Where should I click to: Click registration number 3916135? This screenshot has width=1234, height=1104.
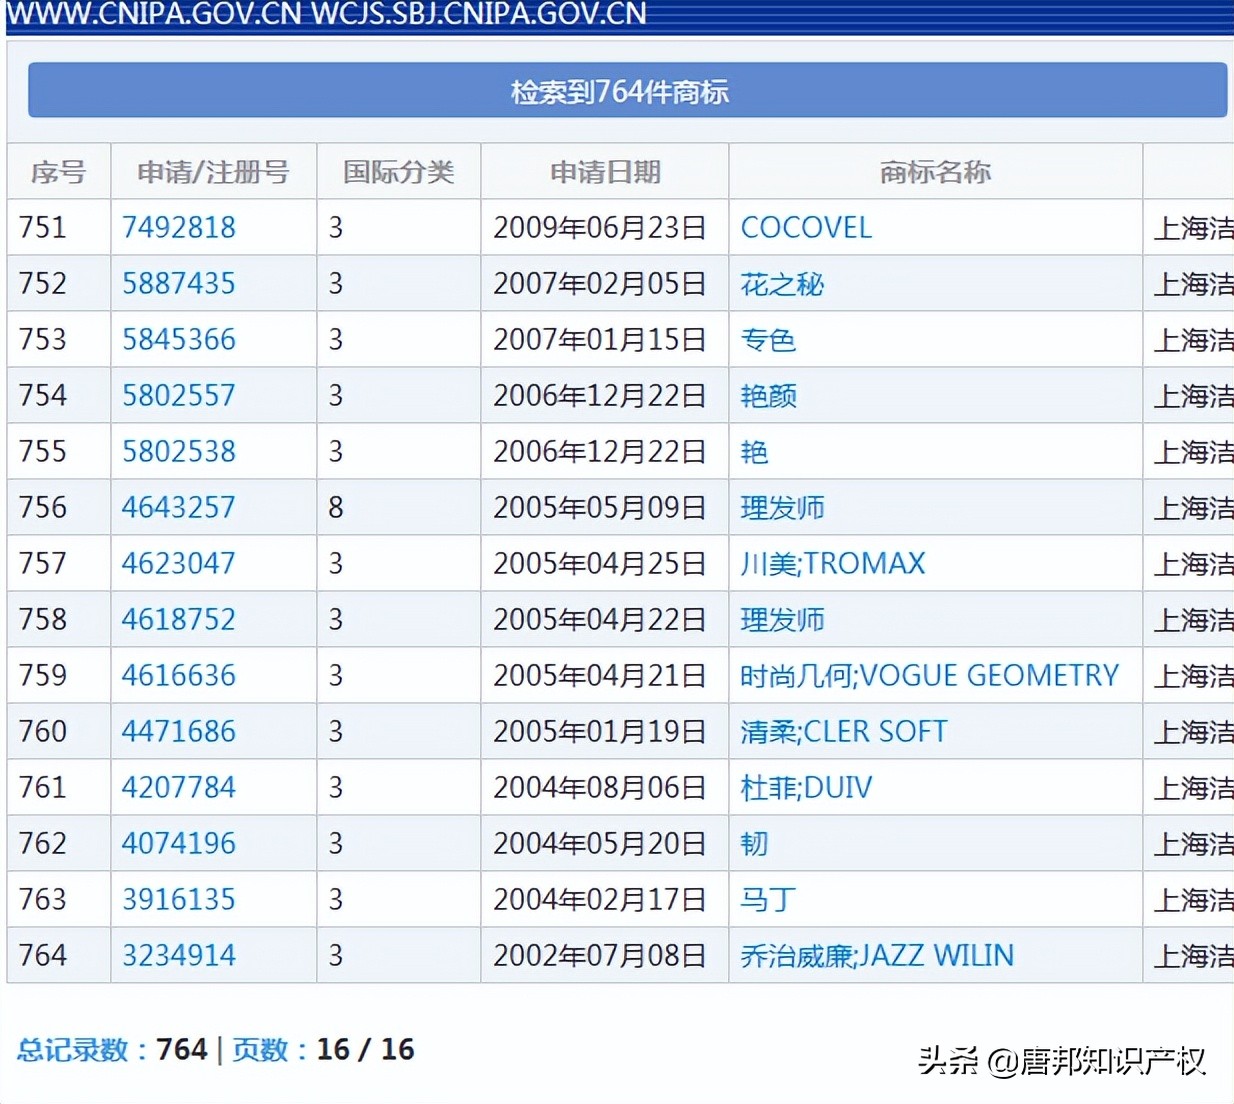(178, 899)
